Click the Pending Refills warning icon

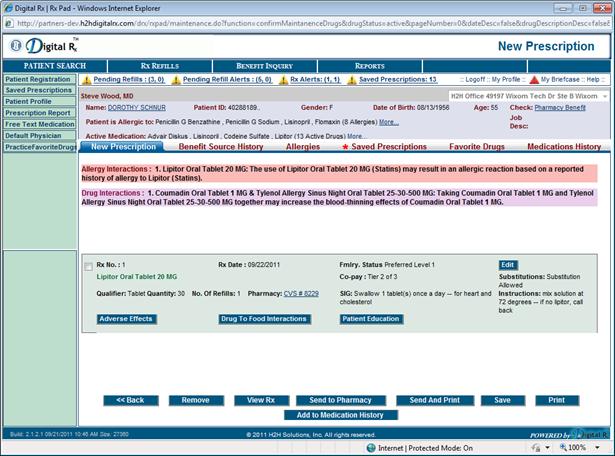86,79
